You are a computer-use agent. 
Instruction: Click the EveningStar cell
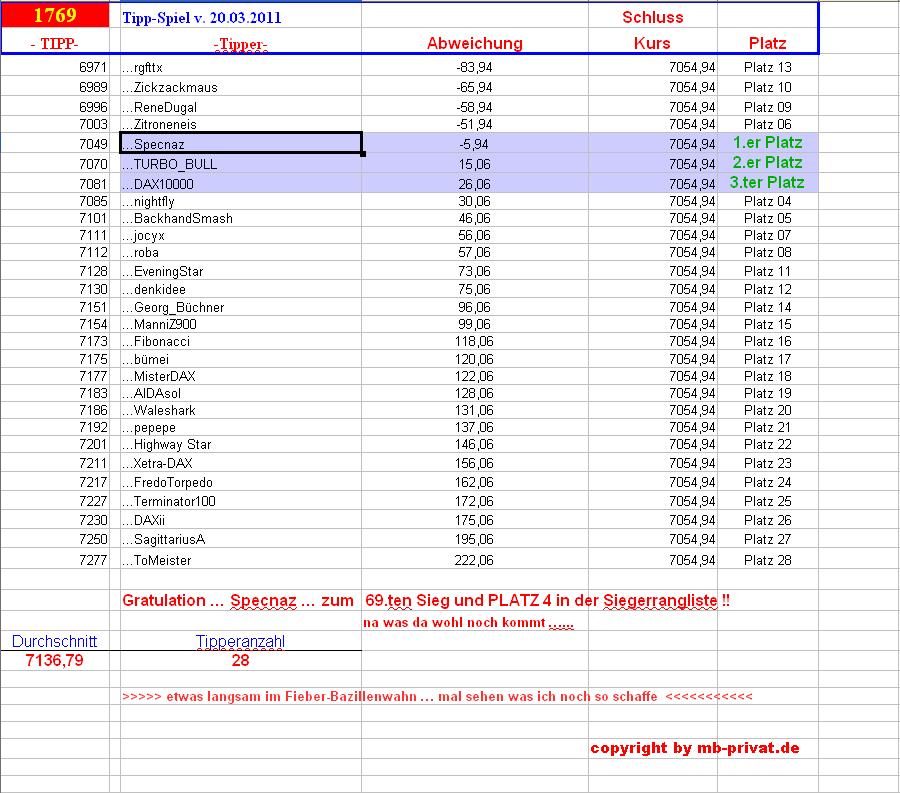(240, 271)
